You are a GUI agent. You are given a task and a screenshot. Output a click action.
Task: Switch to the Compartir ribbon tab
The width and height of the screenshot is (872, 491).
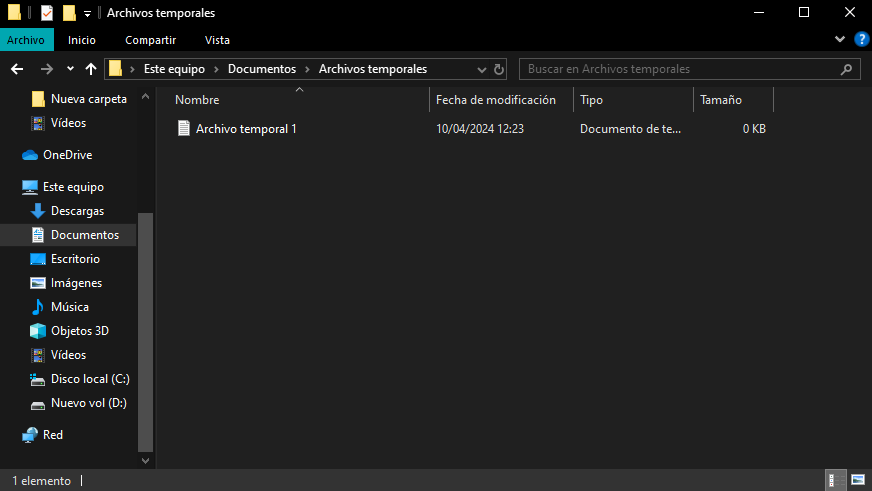pos(150,40)
